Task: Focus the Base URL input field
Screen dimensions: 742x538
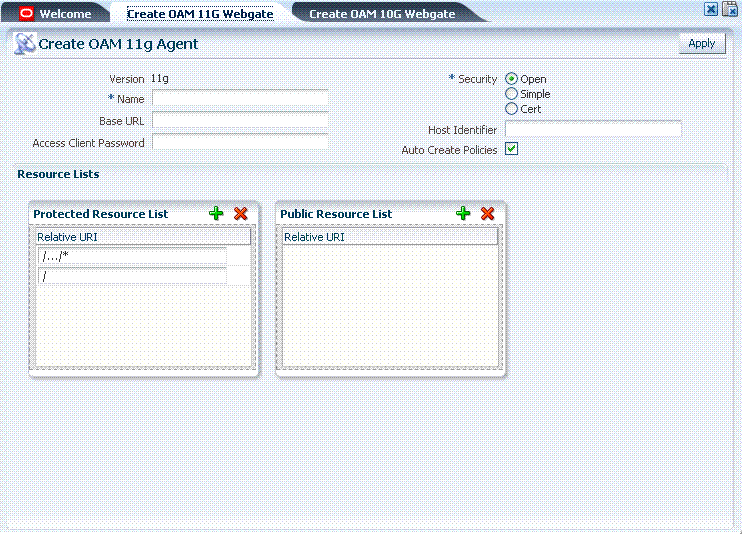Action: pyautogui.click(x=240, y=120)
